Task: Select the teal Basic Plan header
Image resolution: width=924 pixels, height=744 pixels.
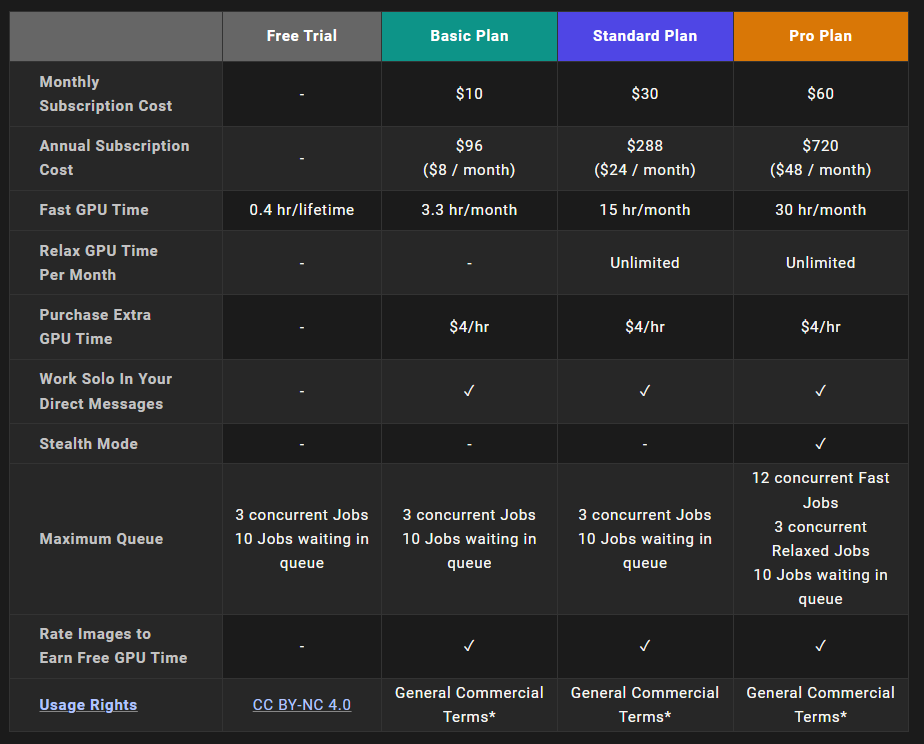Action: click(469, 36)
